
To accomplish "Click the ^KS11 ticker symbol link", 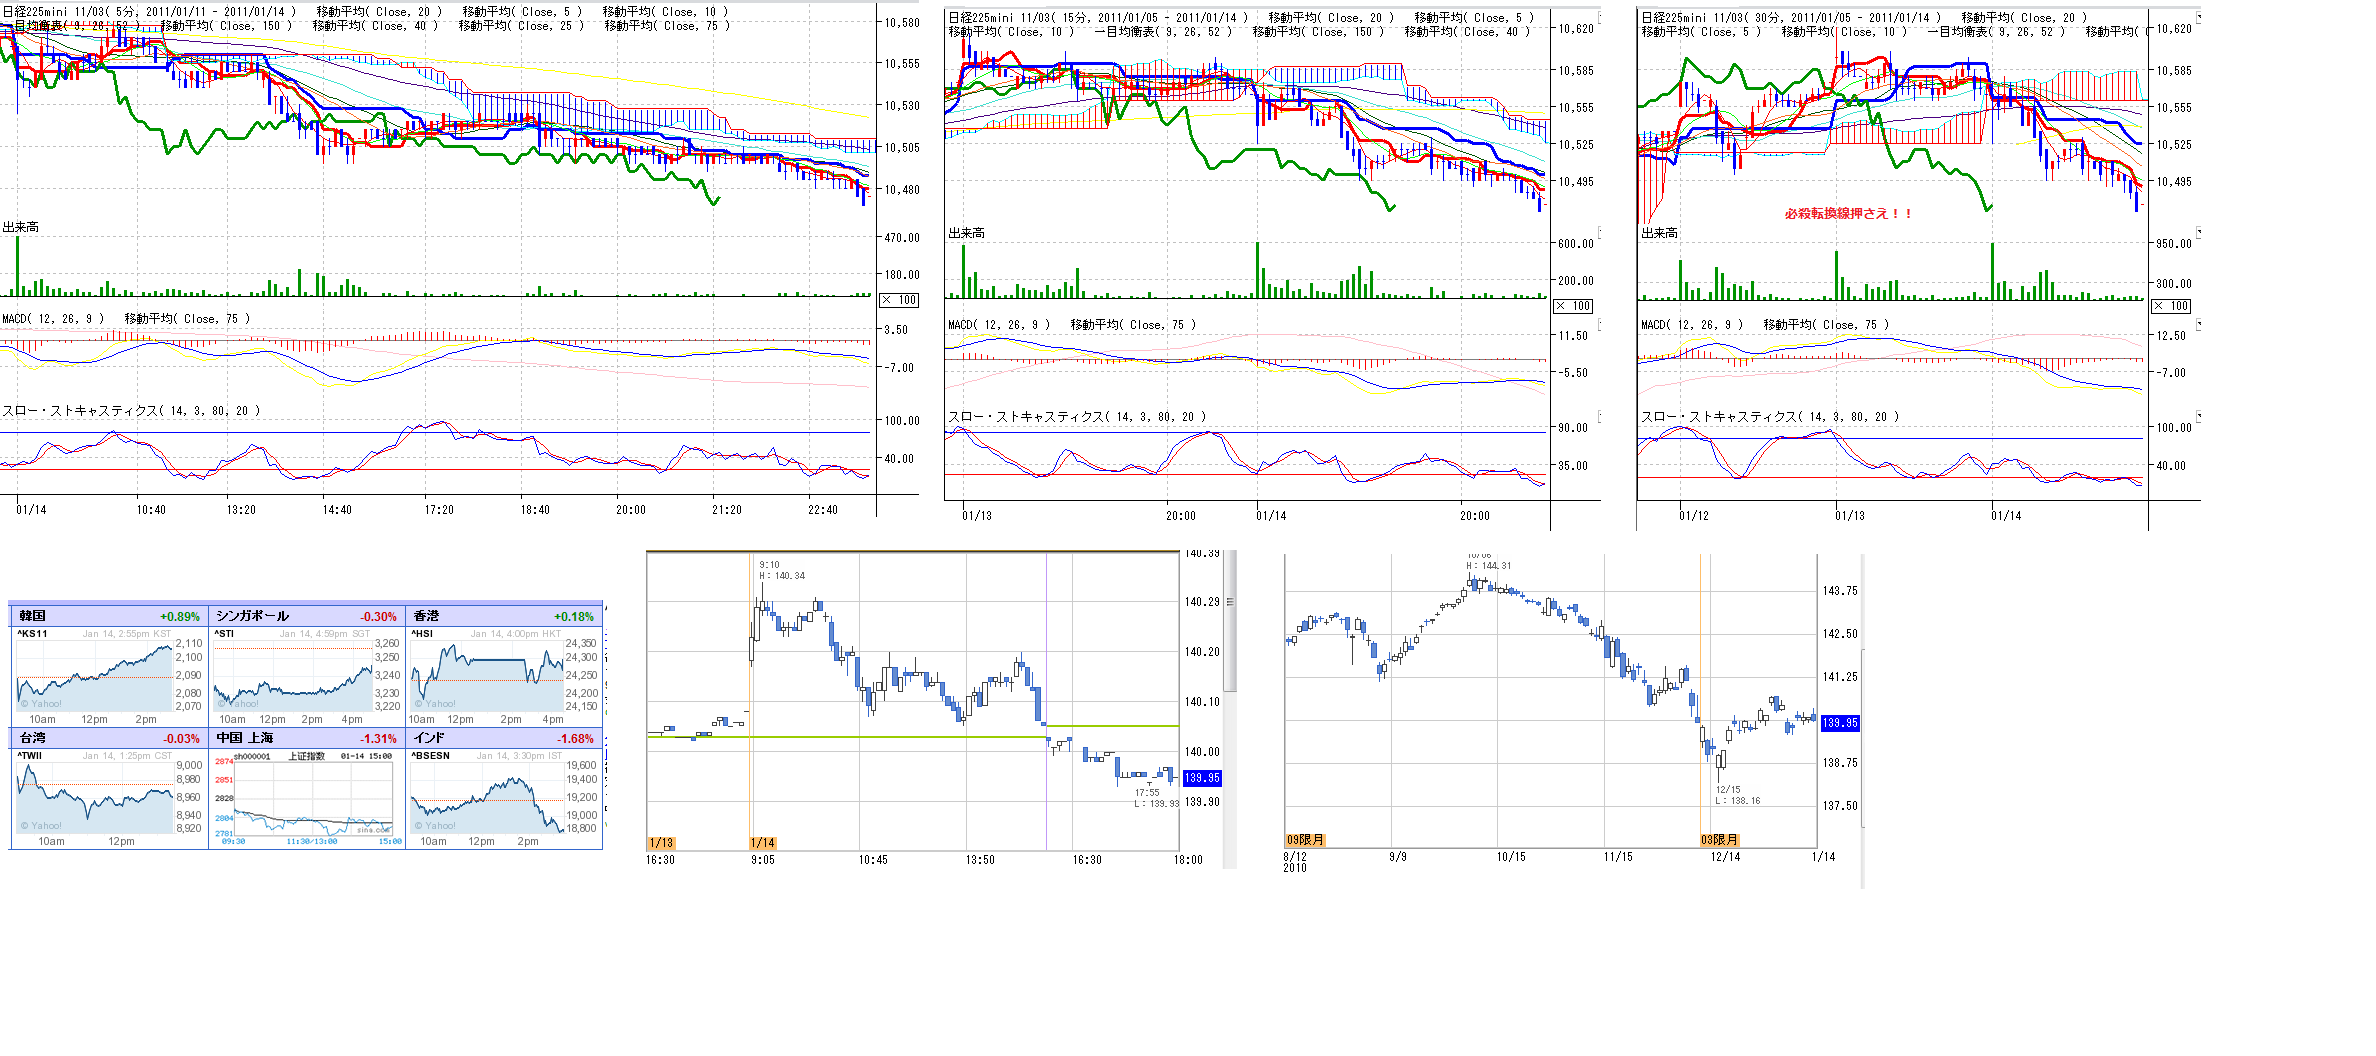I will 32,634.
